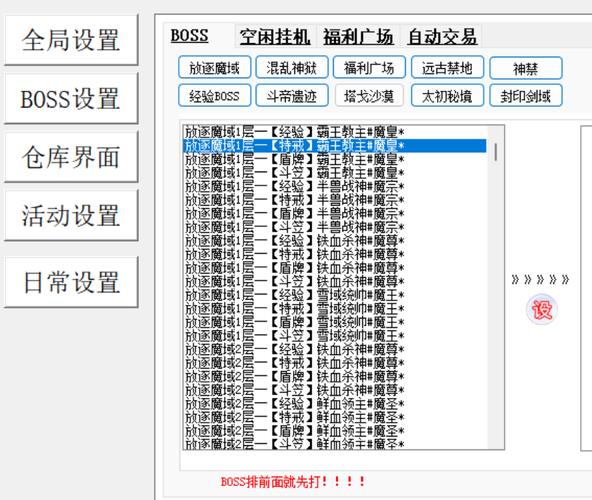Select row 放逐魔域1层—【经验】半兽战神#魔宗*
The width and height of the screenshot is (592, 500).
(x=335, y=187)
